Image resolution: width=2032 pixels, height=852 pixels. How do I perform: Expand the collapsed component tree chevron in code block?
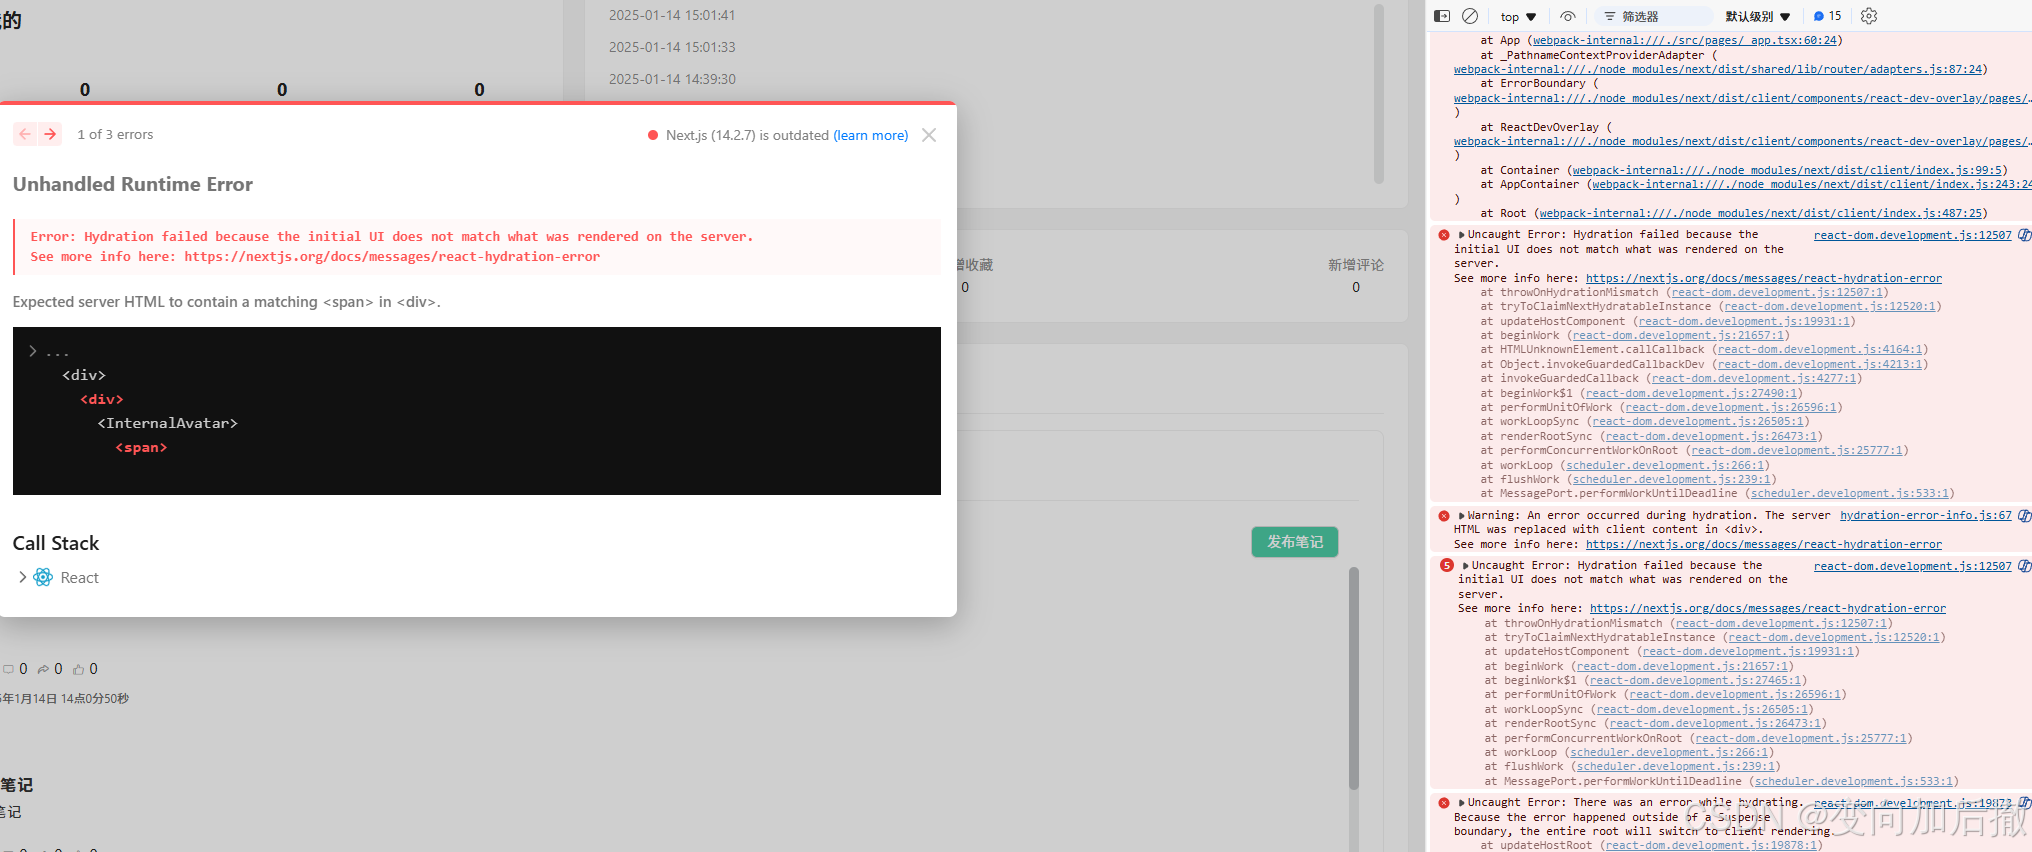(x=32, y=351)
